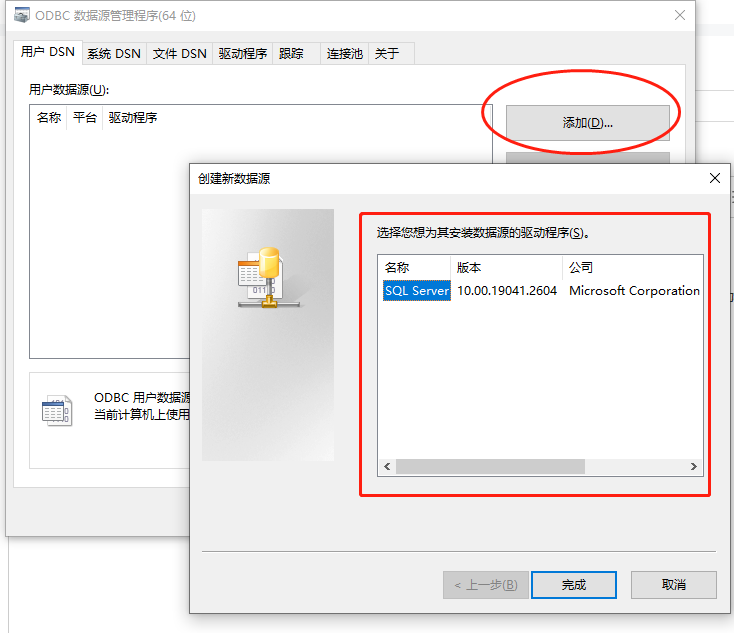734x633 pixels.
Task: Click the ODBC user data source info icon
Action: click(x=57, y=411)
